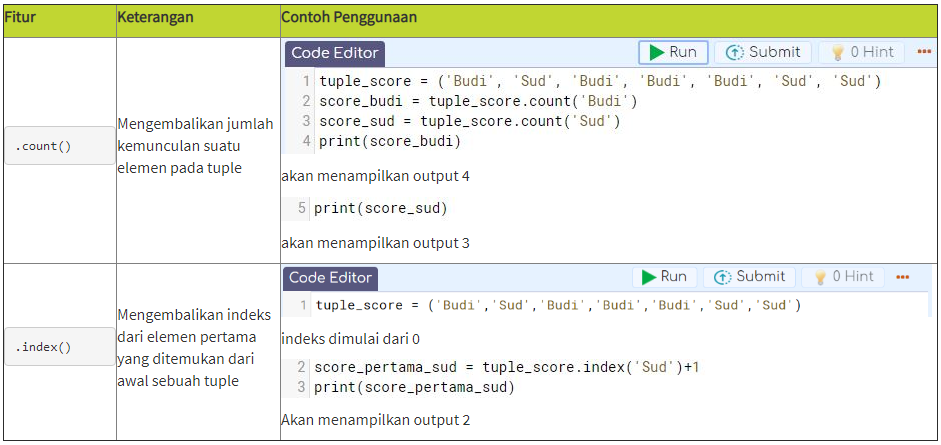Click the .count() feature code label
This screenshot has width=941, height=445.
[x=59, y=146]
